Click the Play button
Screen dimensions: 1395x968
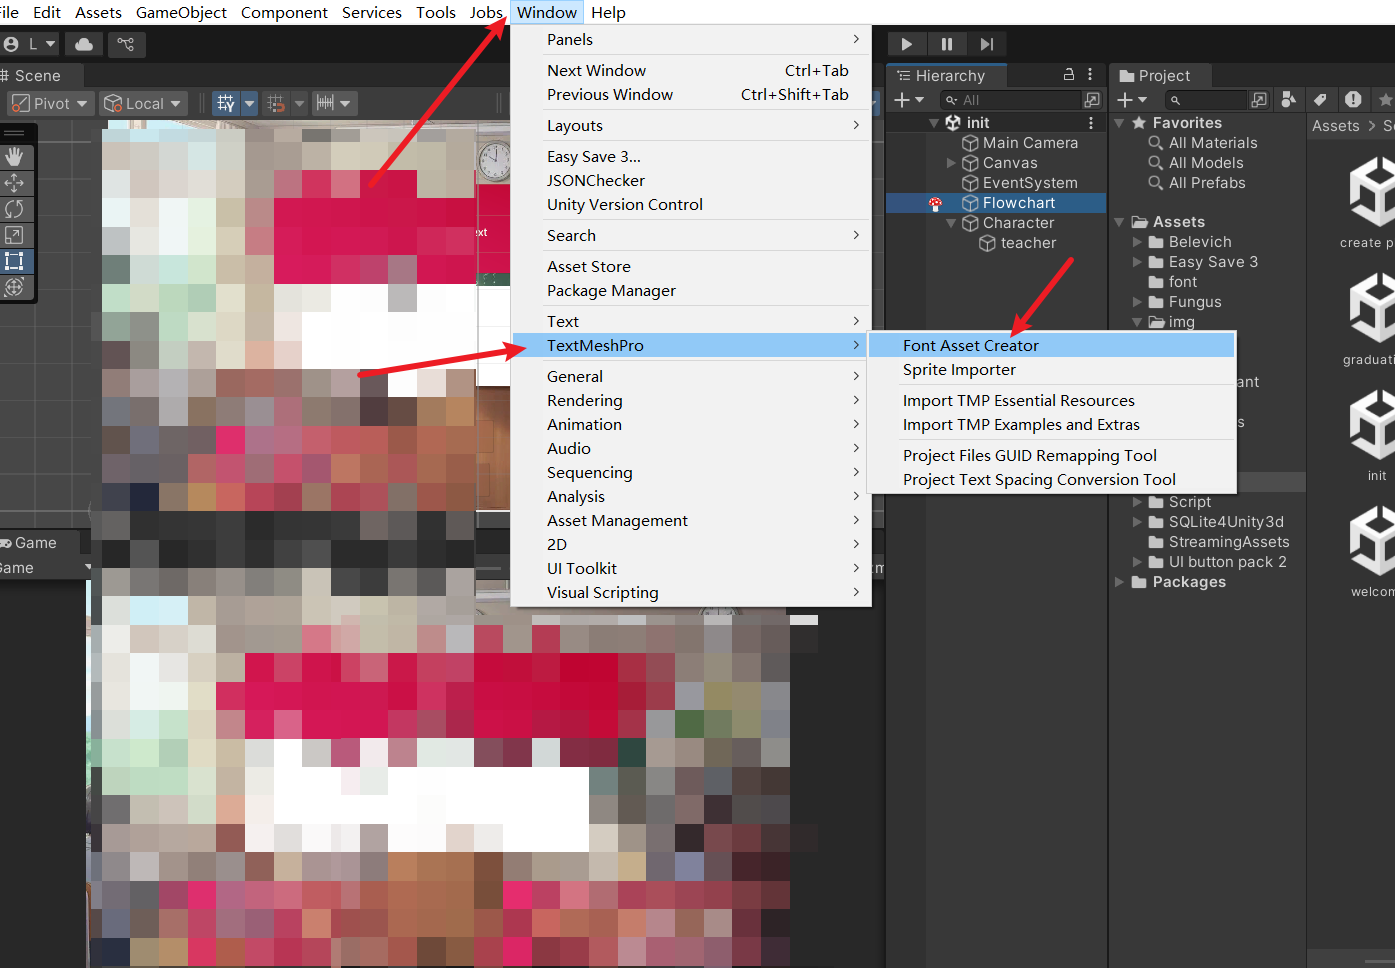pos(906,44)
